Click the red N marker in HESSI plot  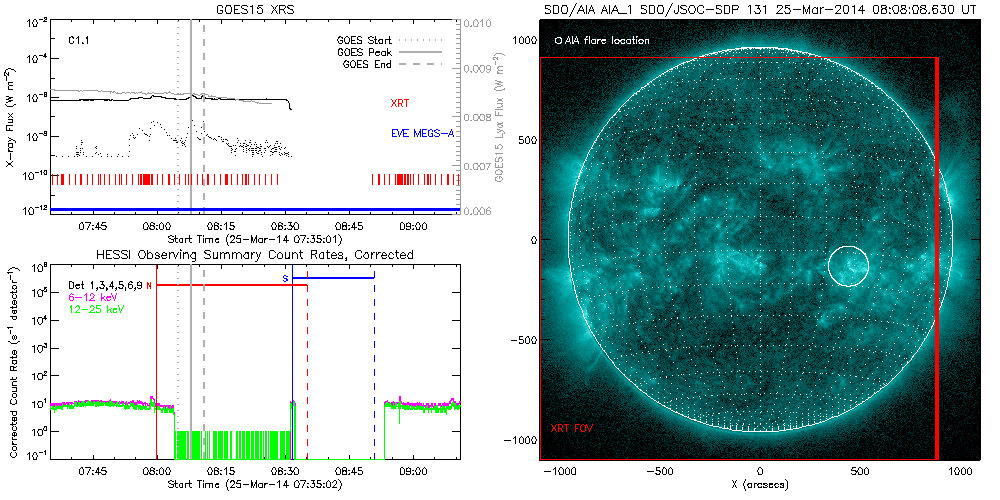tap(149, 285)
